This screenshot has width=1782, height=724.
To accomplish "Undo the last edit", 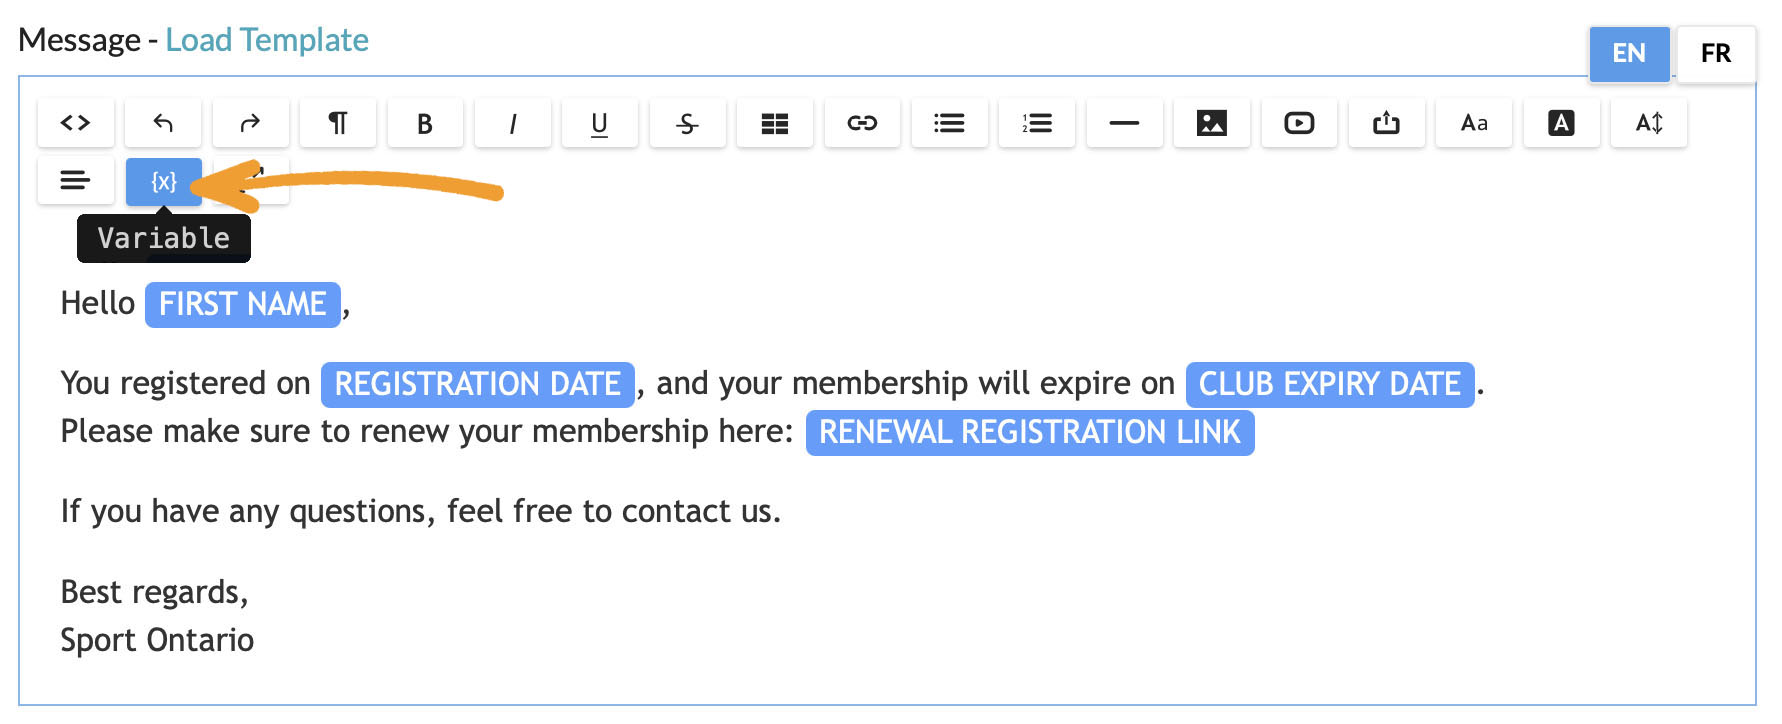I will 163,123.
